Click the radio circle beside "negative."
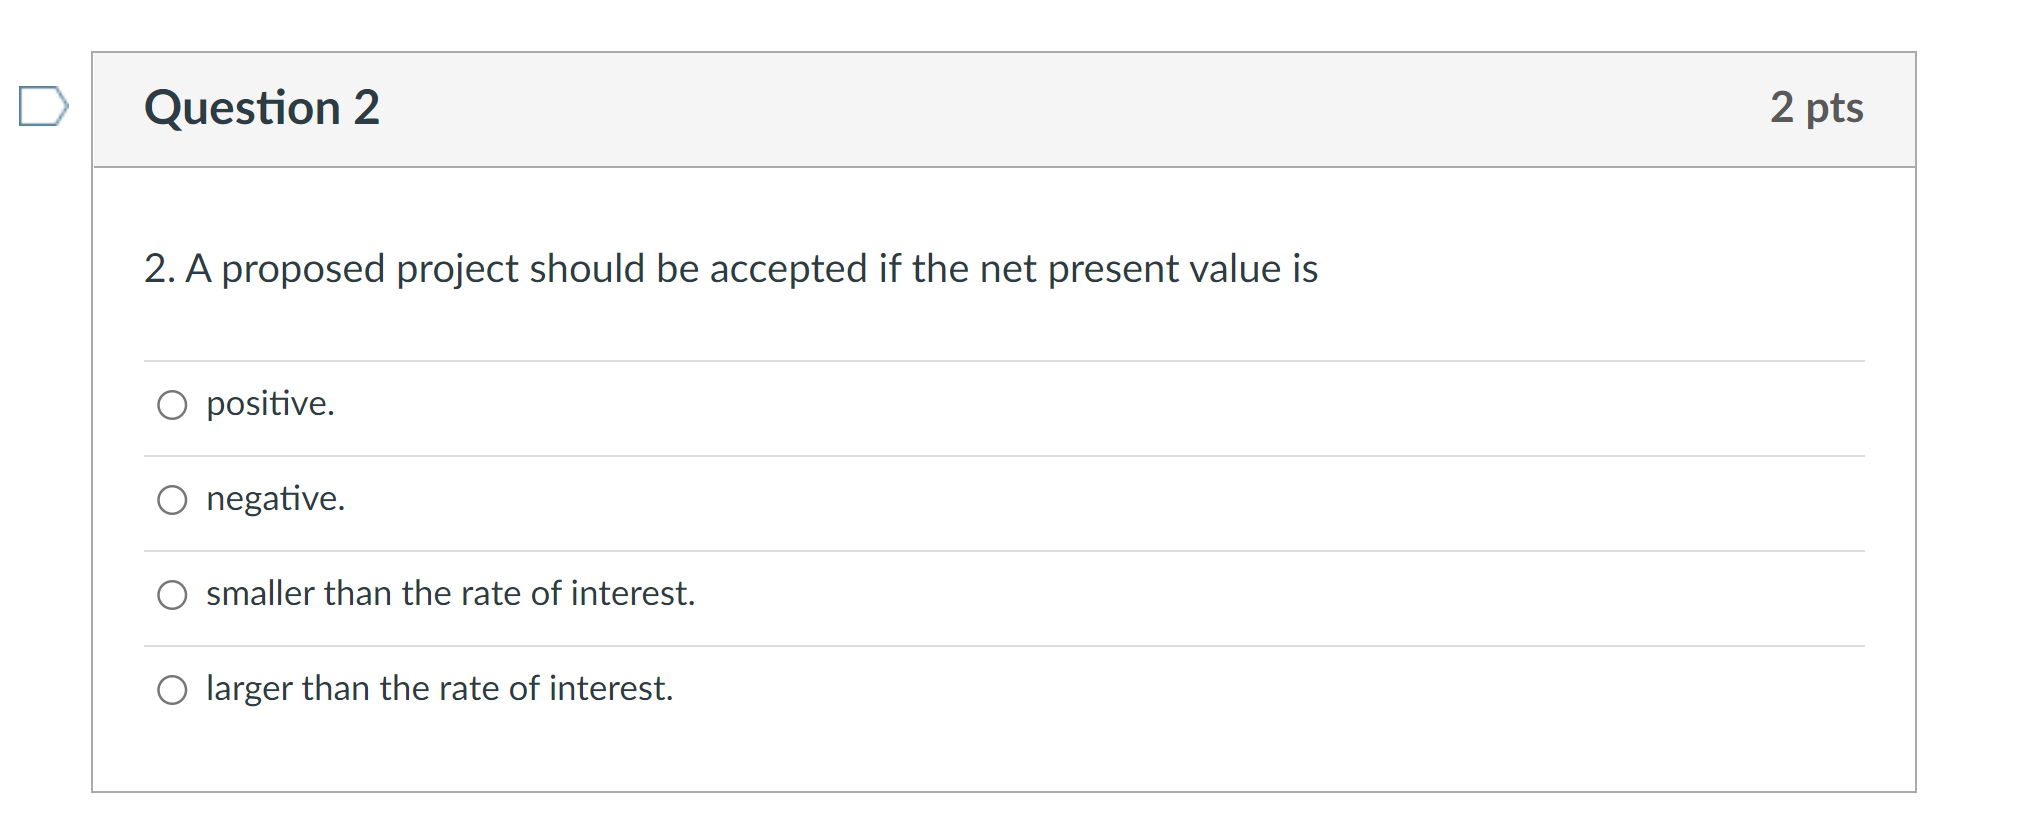Viewport: 2019px width, 813px height. click(x=173, y=498)
